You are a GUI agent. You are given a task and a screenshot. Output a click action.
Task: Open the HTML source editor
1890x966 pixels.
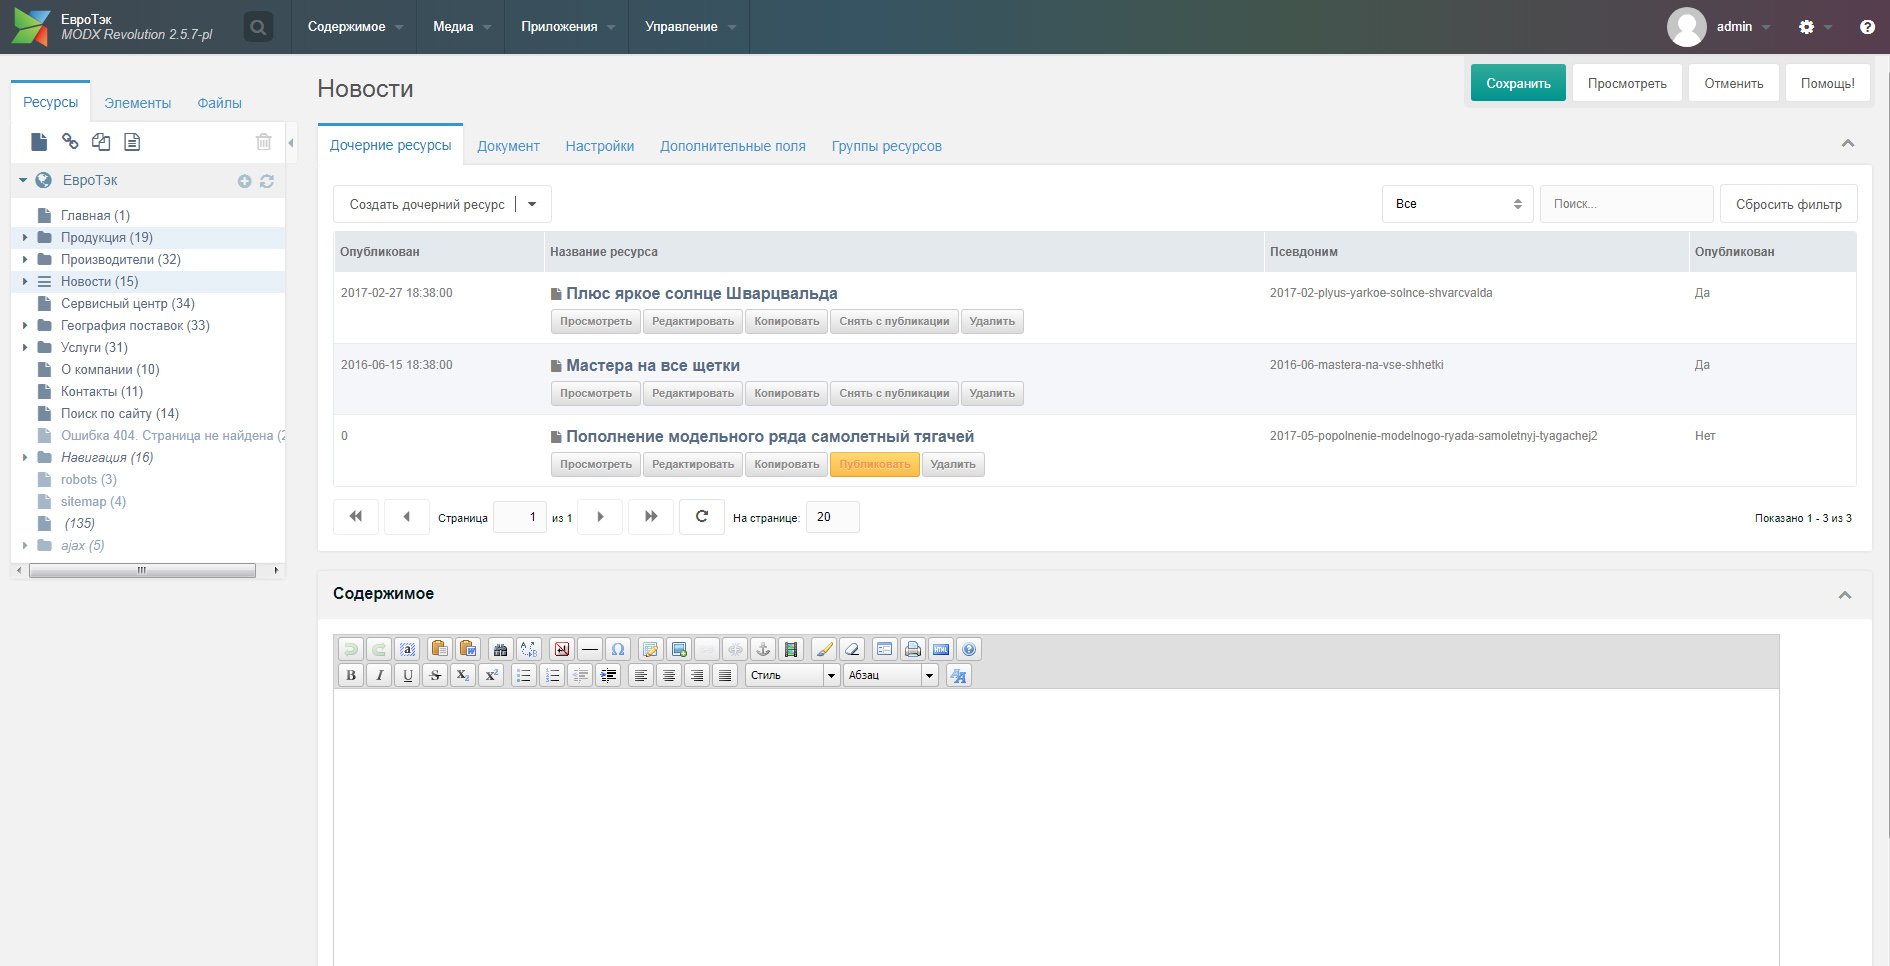(x=941, y=649)
